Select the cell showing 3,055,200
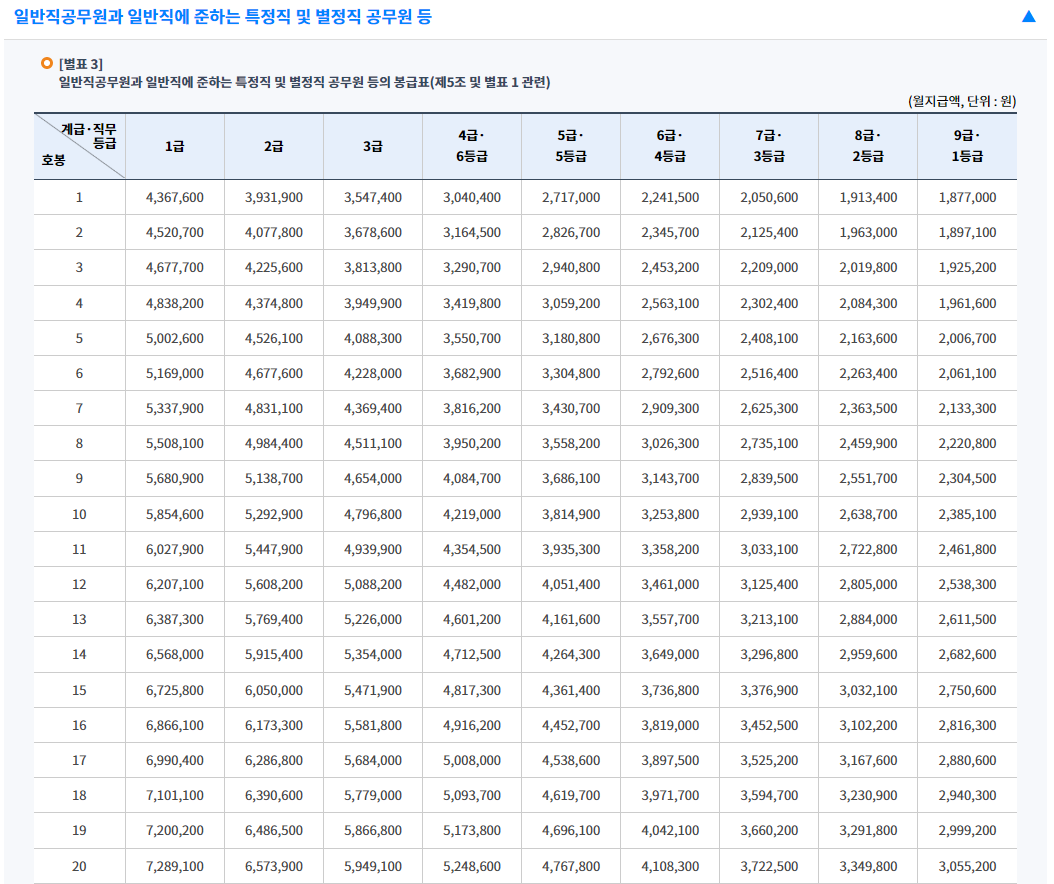The height and width of the screenshot is (884, 1054). tap(967, 866)
